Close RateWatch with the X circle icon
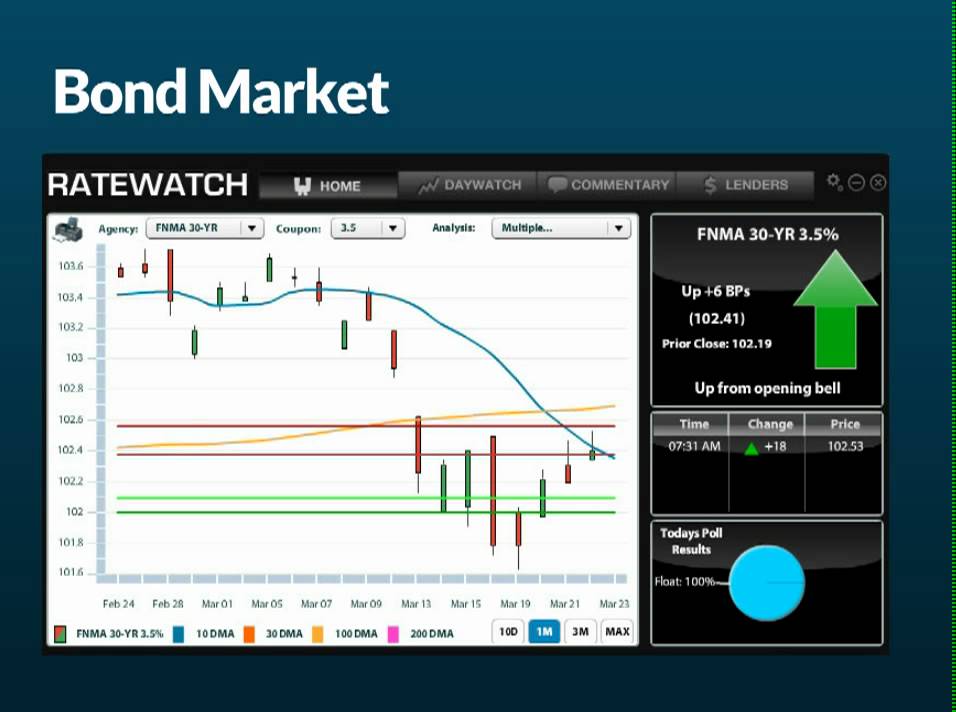 pos(878,182)
